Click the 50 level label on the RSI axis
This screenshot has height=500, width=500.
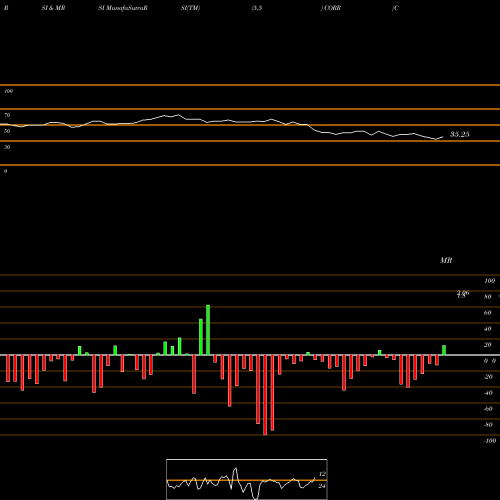pyautogui.click(x=7, y=131)
